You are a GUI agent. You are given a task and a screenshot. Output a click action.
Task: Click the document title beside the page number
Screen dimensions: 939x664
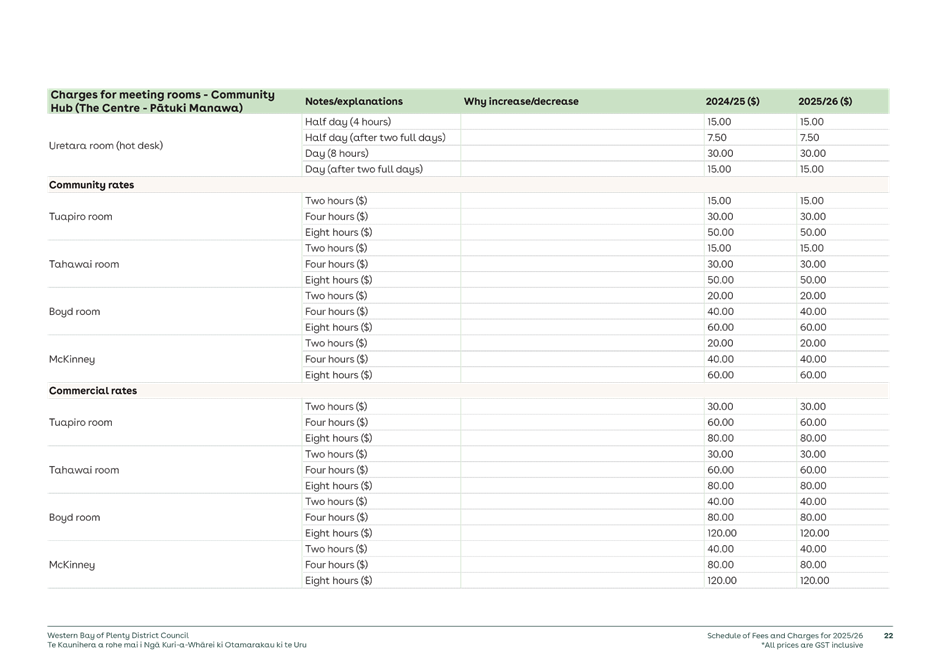click(x=785, y=635)
